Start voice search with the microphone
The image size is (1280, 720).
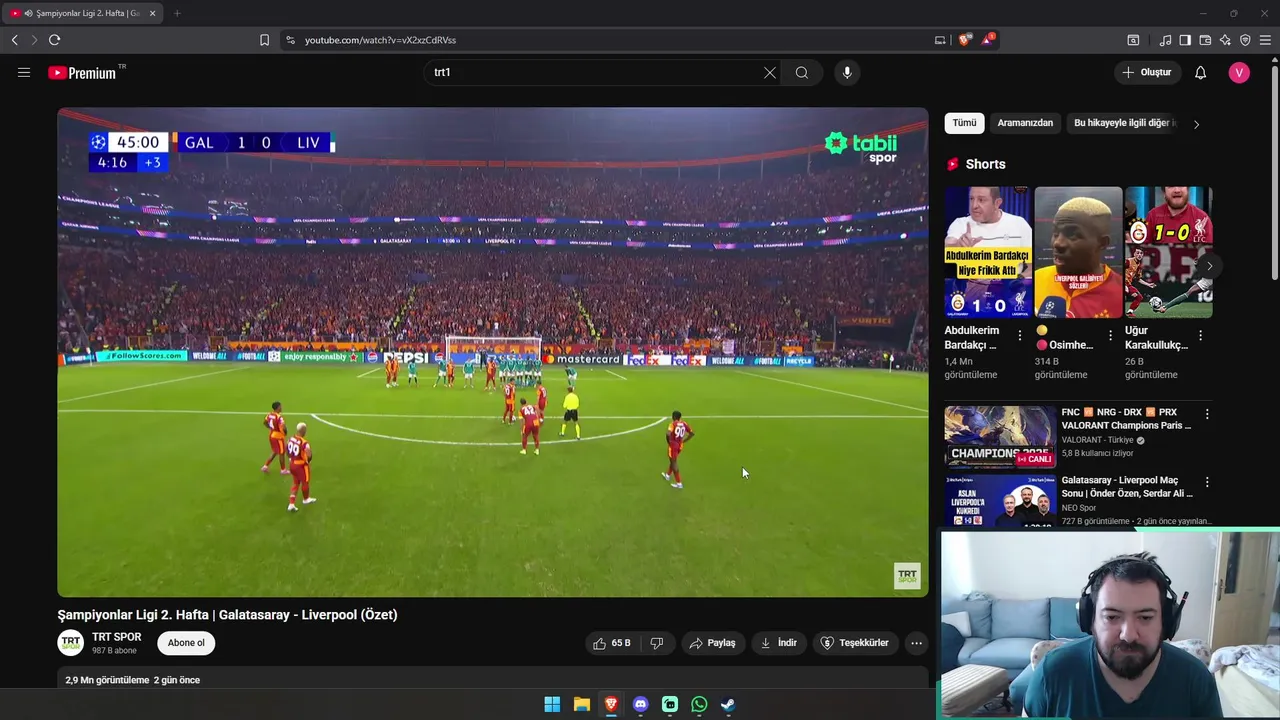coord(847,72)
